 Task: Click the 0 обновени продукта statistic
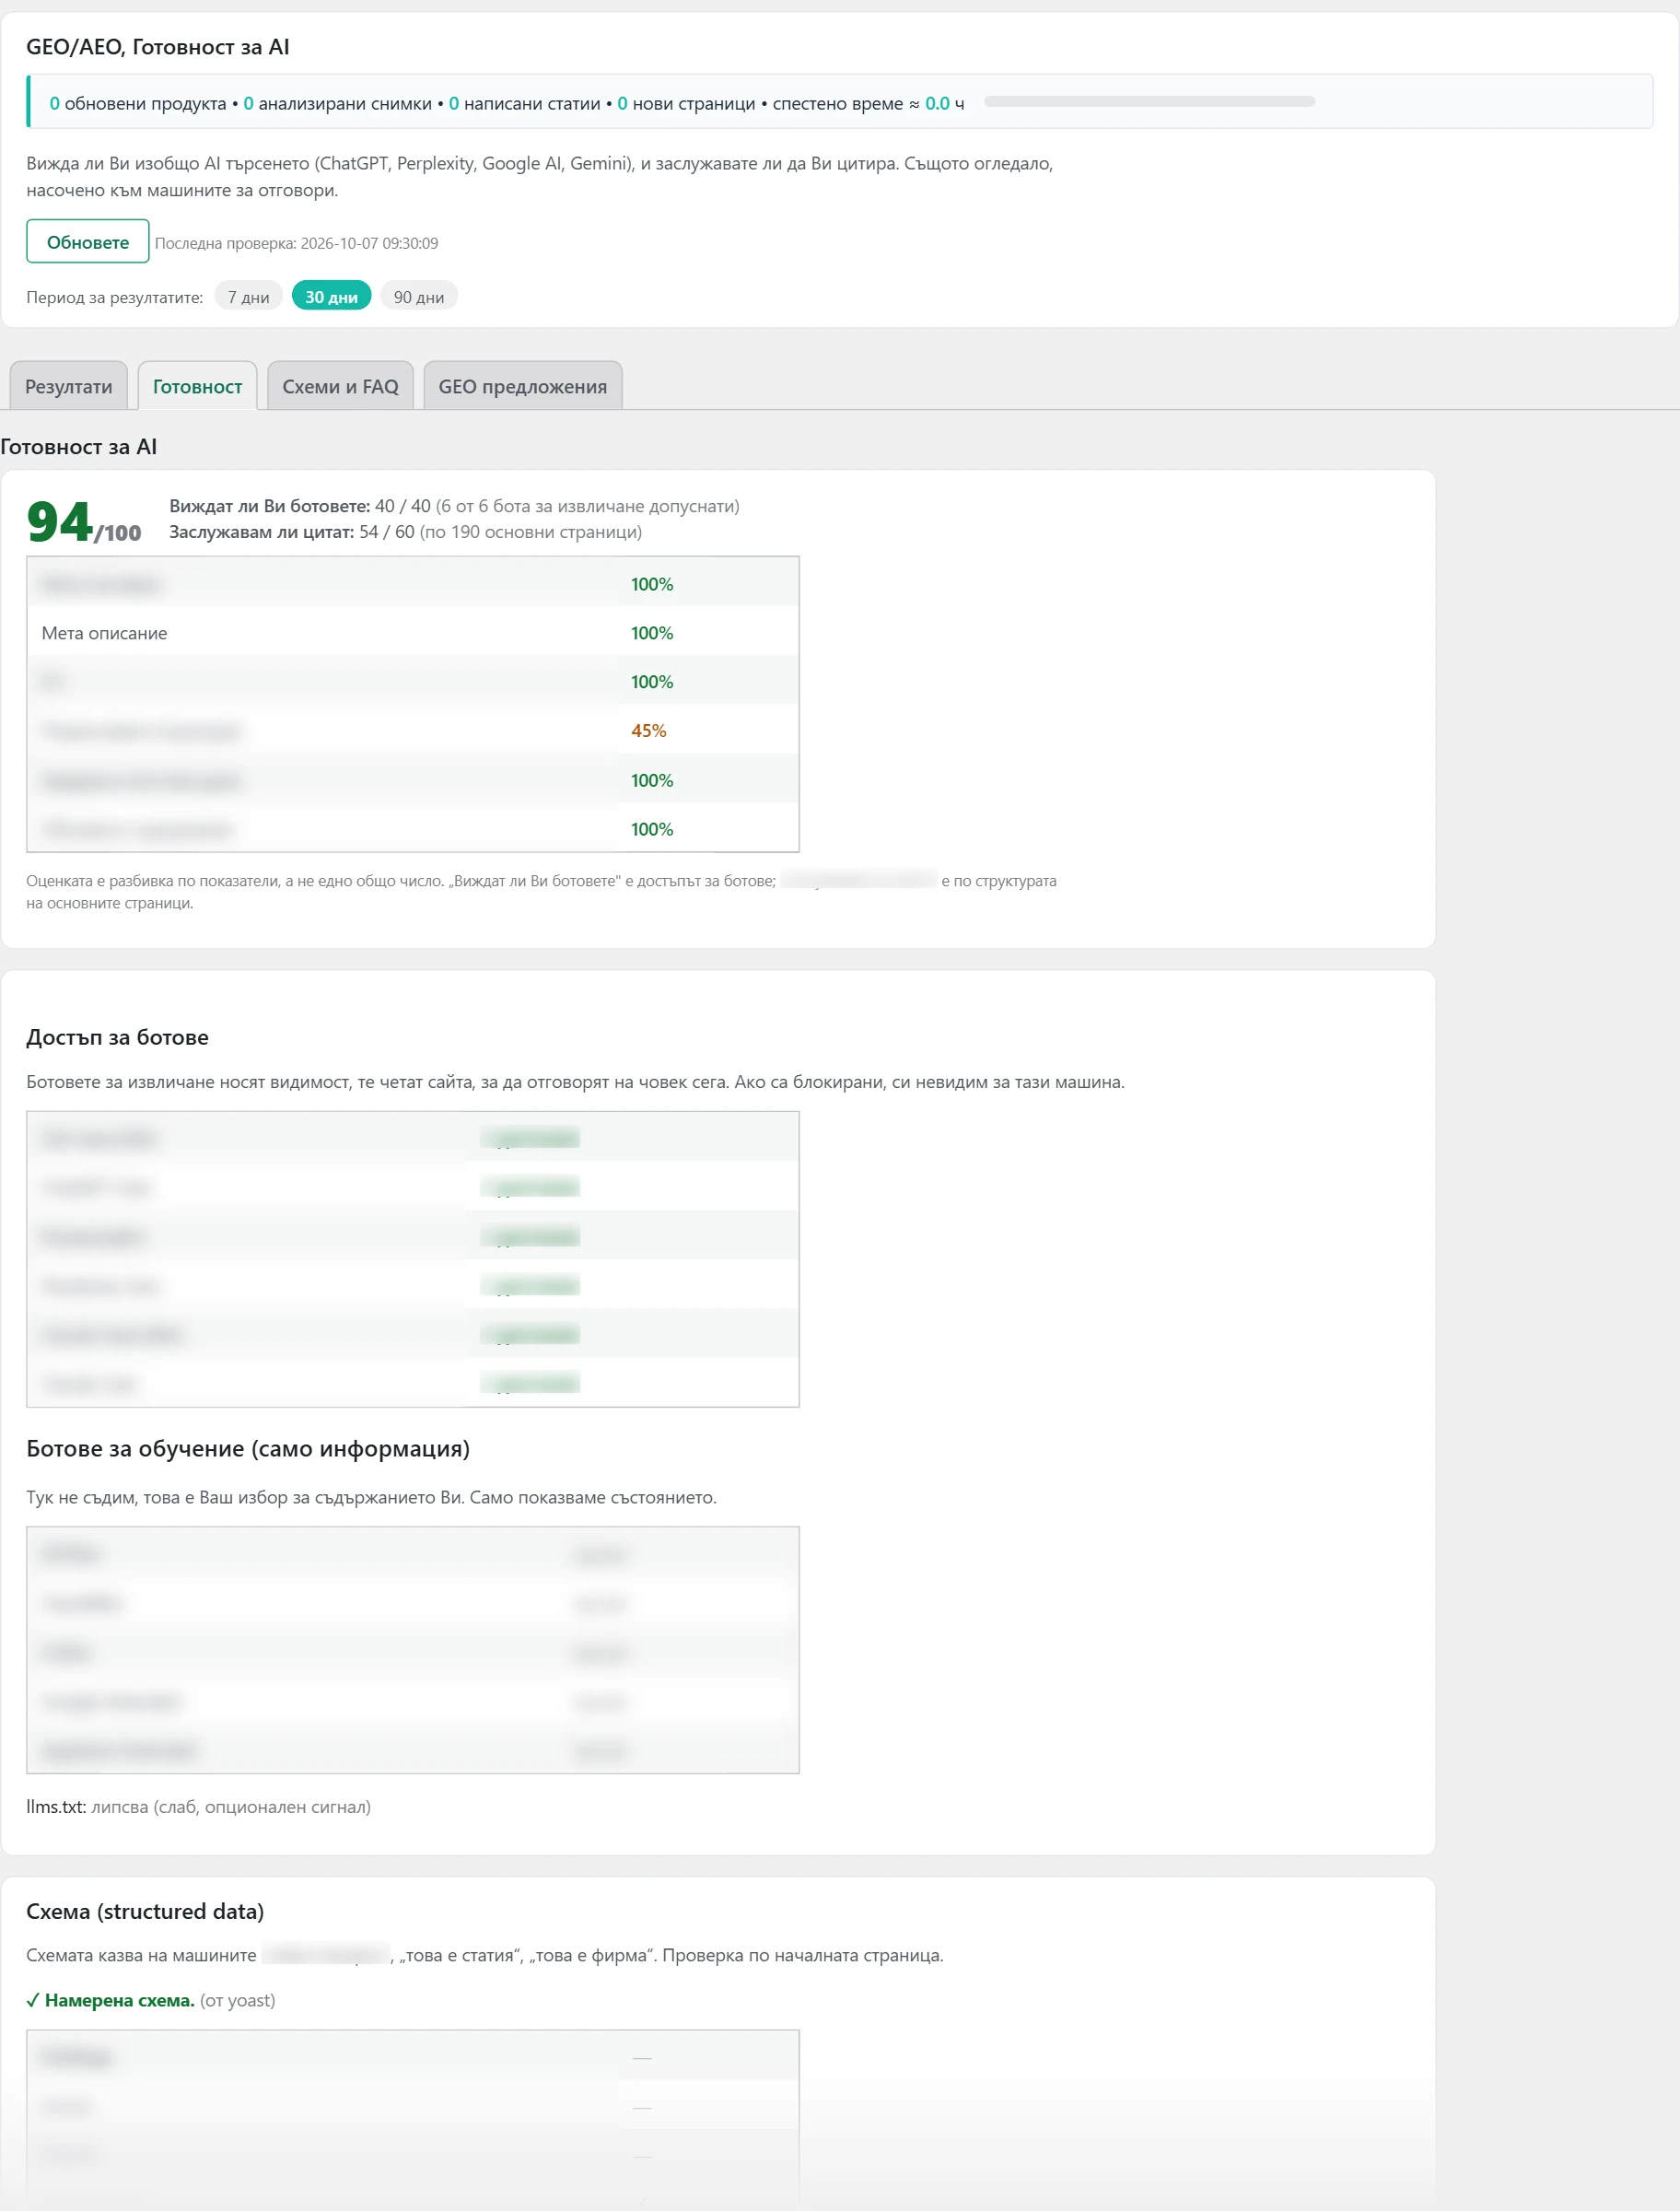point(138,104)
